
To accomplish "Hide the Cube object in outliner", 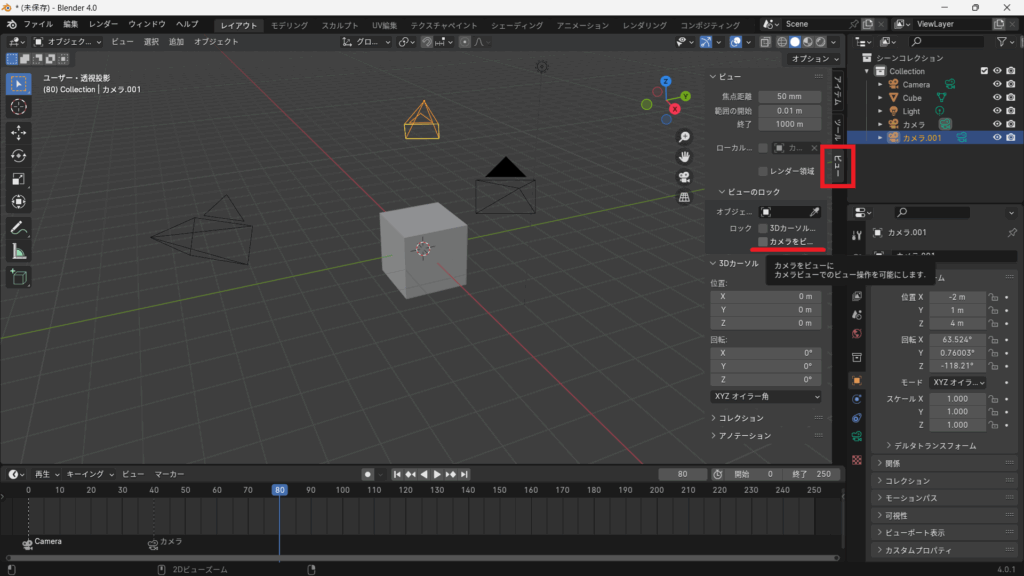I will click(996, 98).
